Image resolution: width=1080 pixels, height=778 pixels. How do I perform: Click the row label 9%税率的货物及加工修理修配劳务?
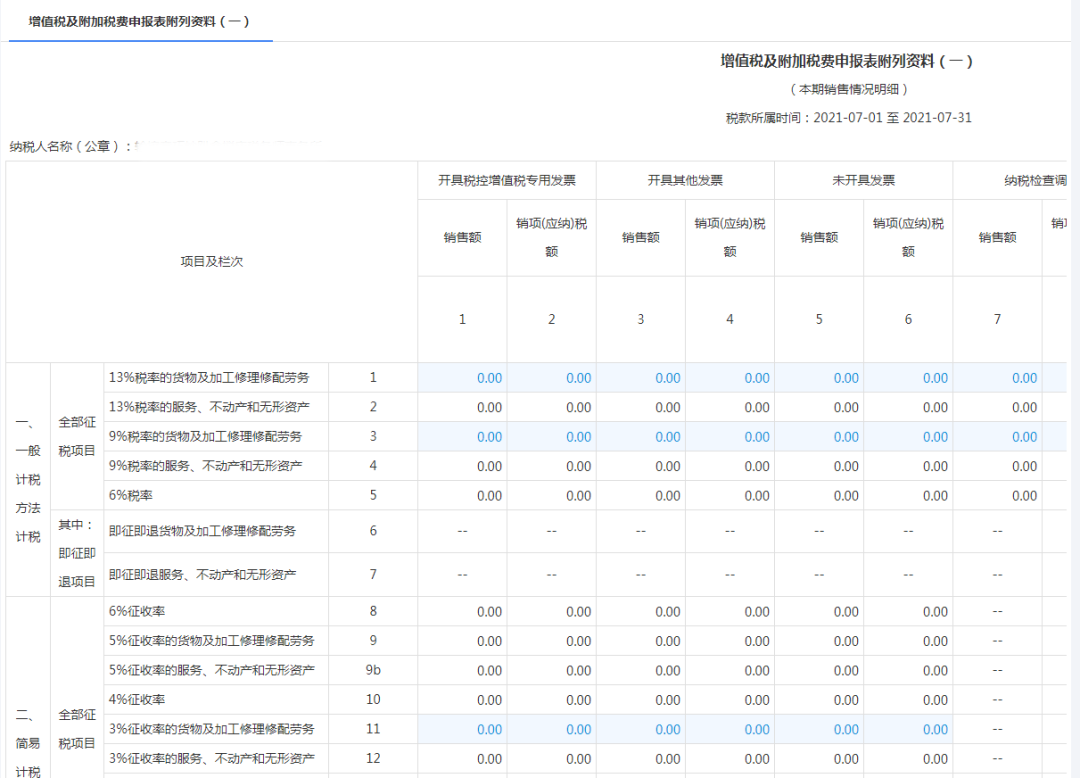(x=205, y=437)
